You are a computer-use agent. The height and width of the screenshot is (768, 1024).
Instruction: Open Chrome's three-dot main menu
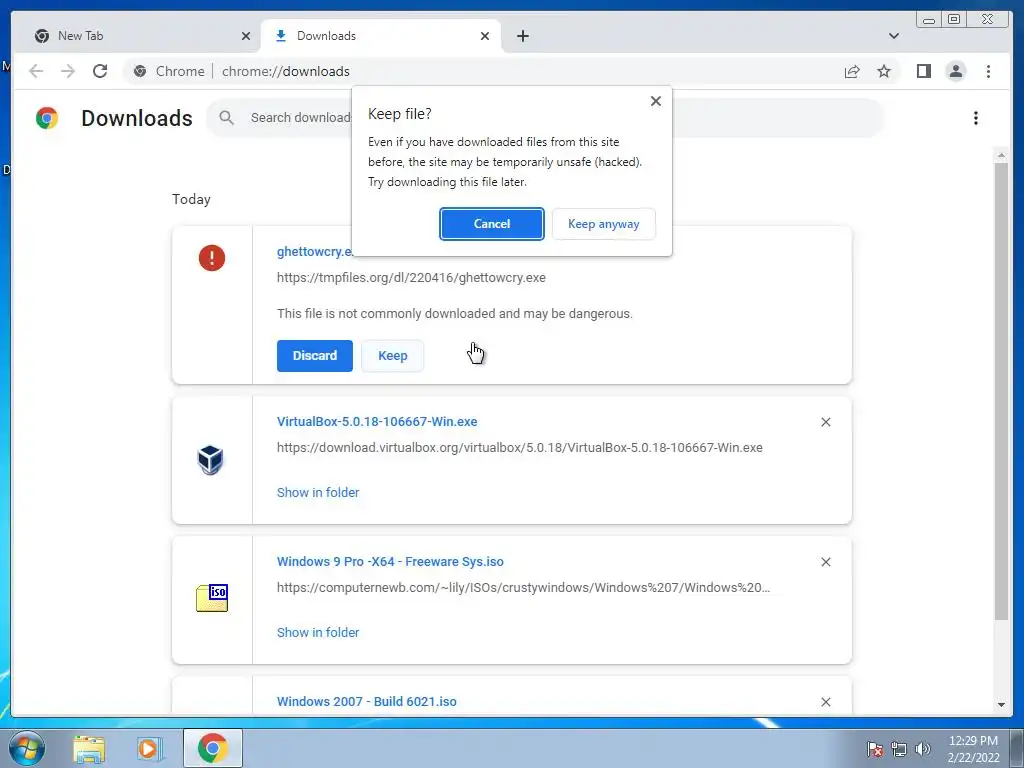click(988, 71)
